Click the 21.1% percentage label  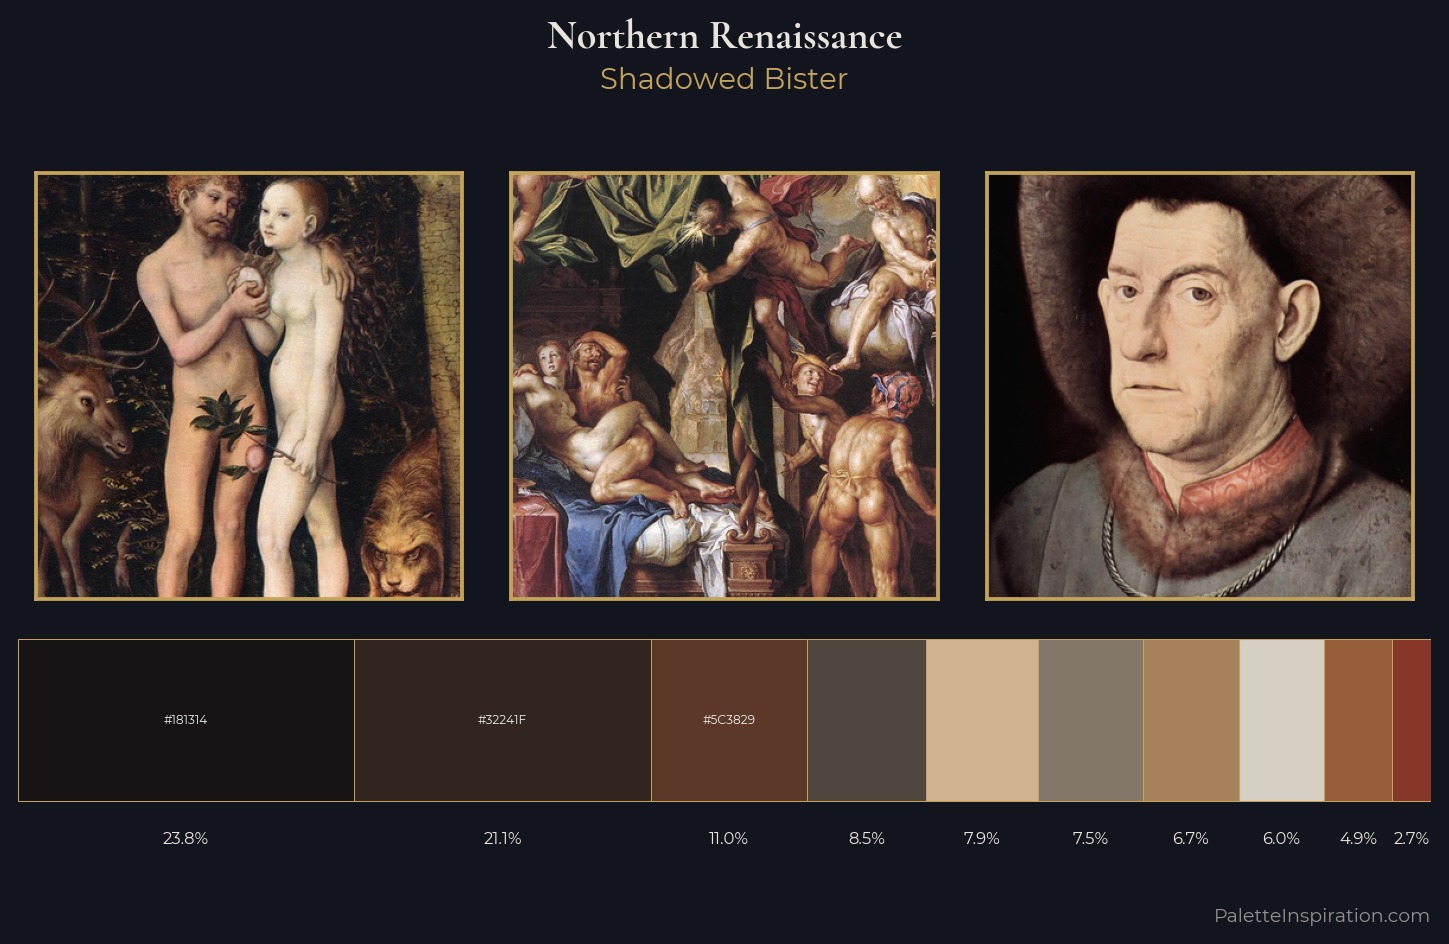[x=503, y=838]
